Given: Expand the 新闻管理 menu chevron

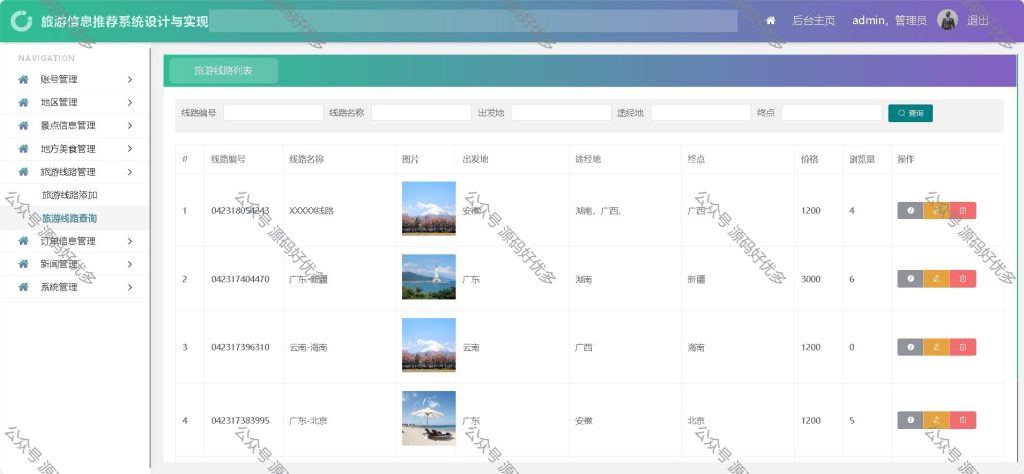Looking at the screenshot, I should click(x=130, y=264).
